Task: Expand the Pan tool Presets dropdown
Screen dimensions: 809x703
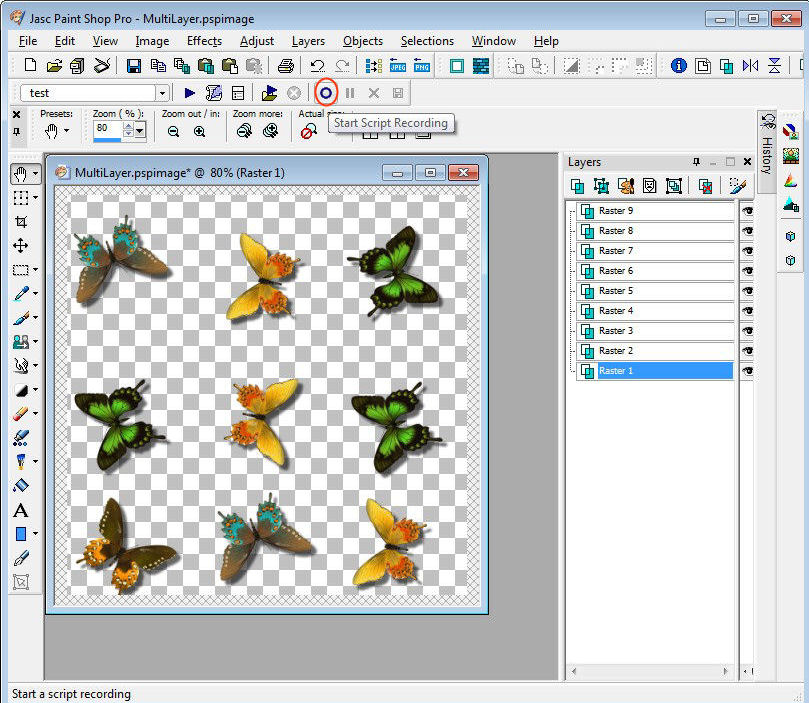Action: pos(67,131)
